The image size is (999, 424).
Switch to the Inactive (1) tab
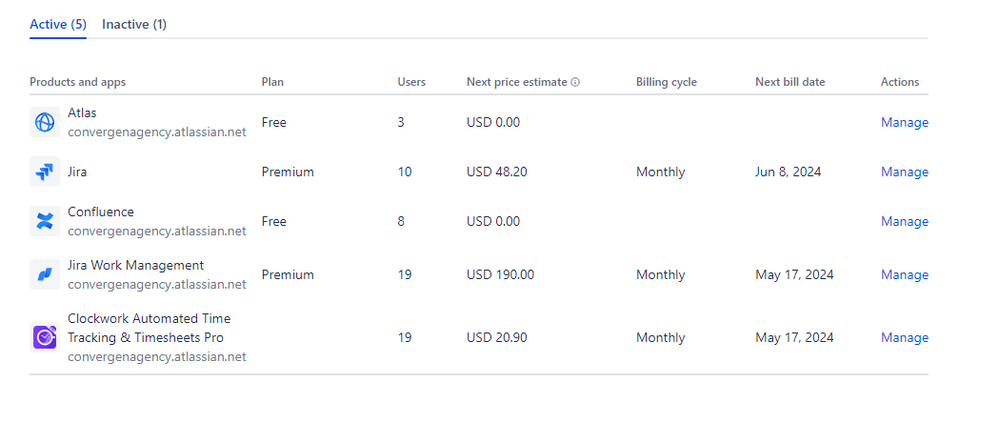coord(134,24)
